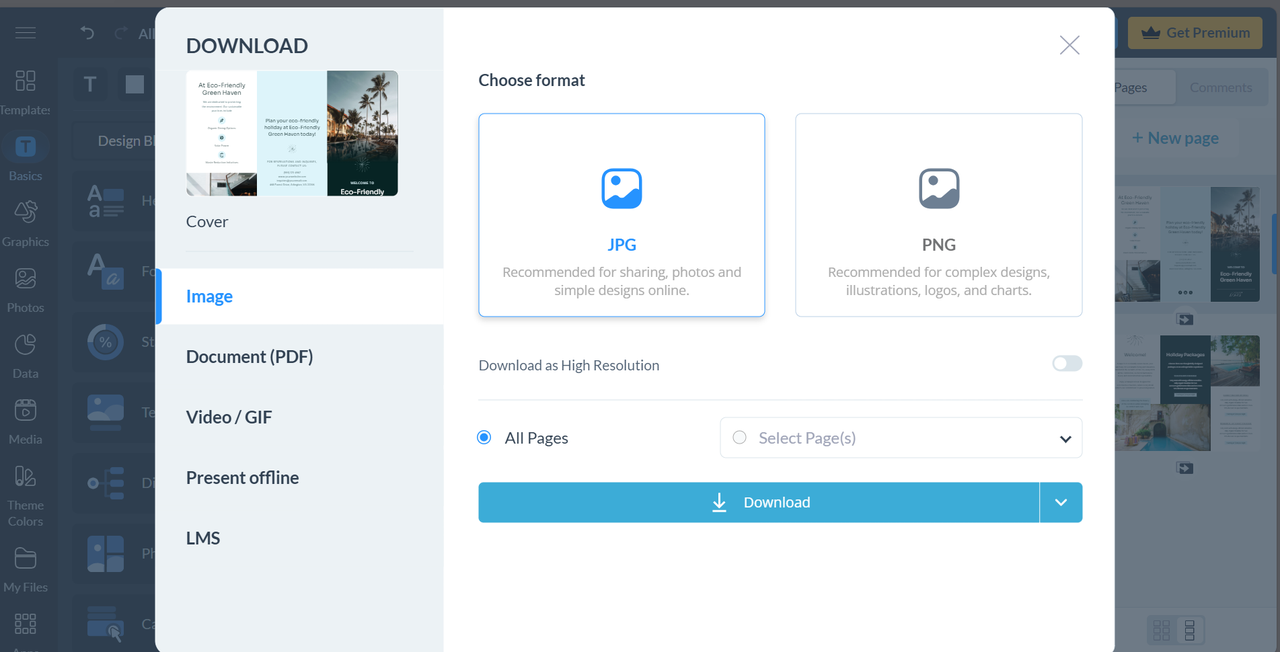Click the Redo arrow icon

point(120,33)
